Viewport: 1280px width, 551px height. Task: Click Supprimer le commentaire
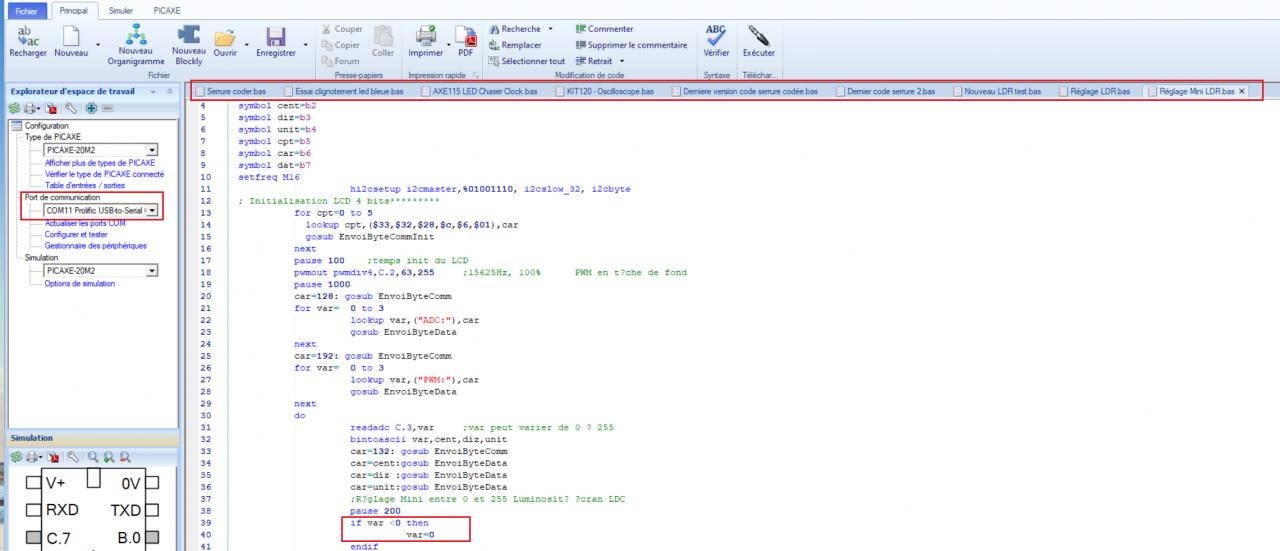point(631,45)
